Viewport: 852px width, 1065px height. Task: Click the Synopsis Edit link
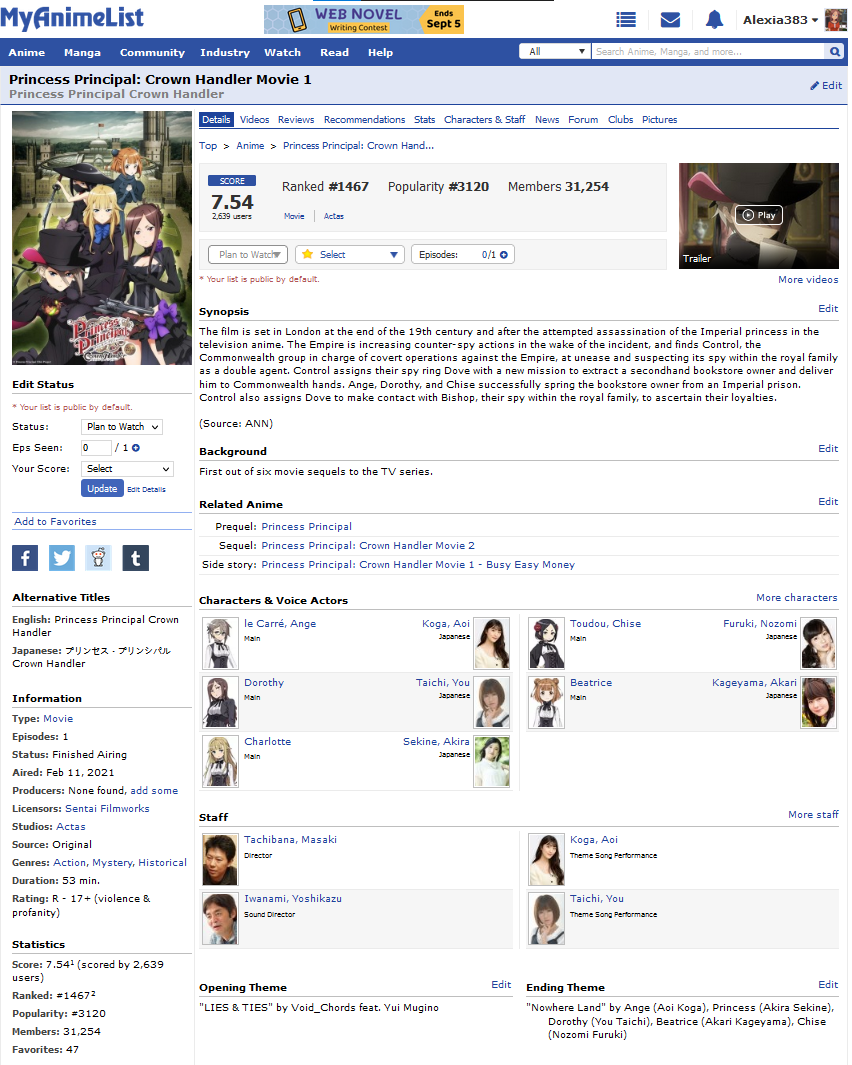828,308
